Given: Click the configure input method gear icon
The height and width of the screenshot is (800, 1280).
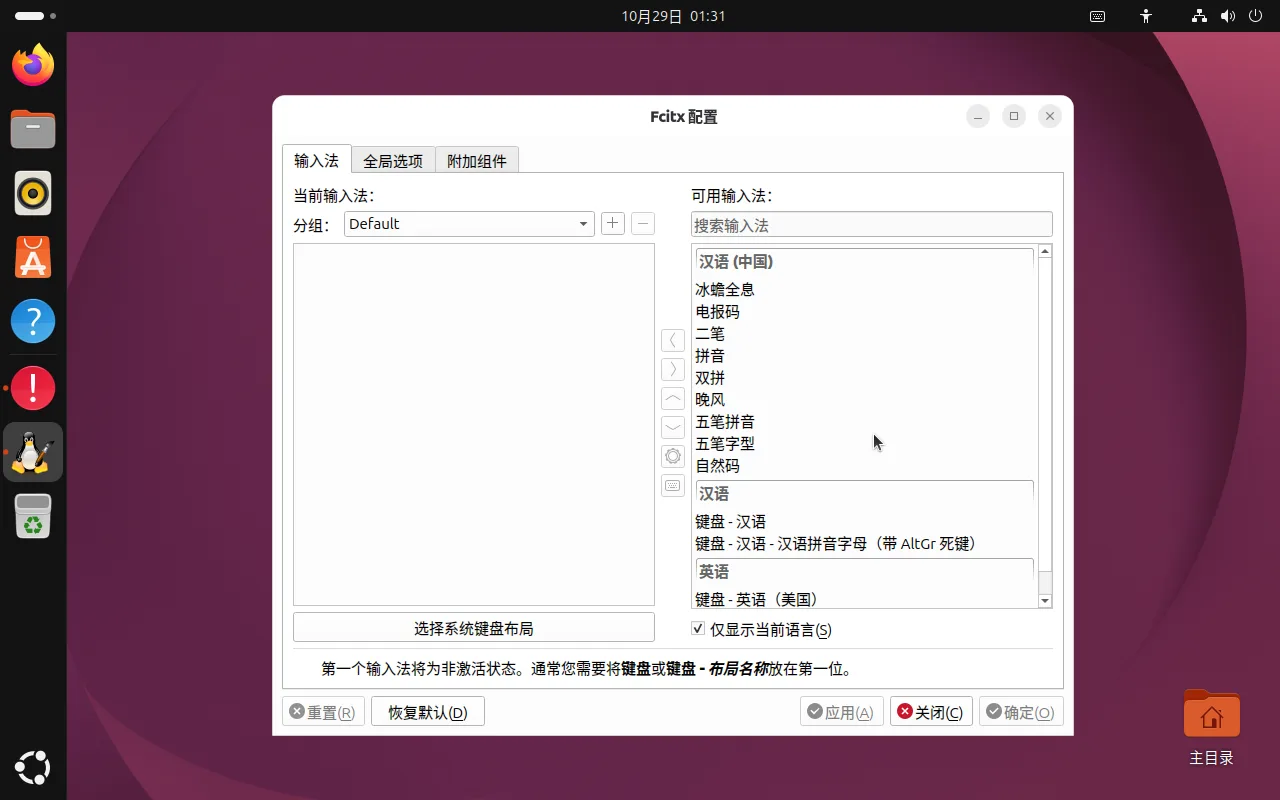Looking at the screenshot, I should 673,456.
